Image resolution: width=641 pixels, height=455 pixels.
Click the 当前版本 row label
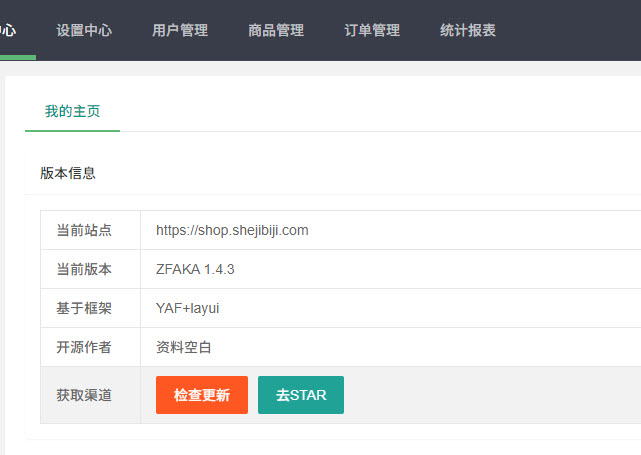(84, 269)
